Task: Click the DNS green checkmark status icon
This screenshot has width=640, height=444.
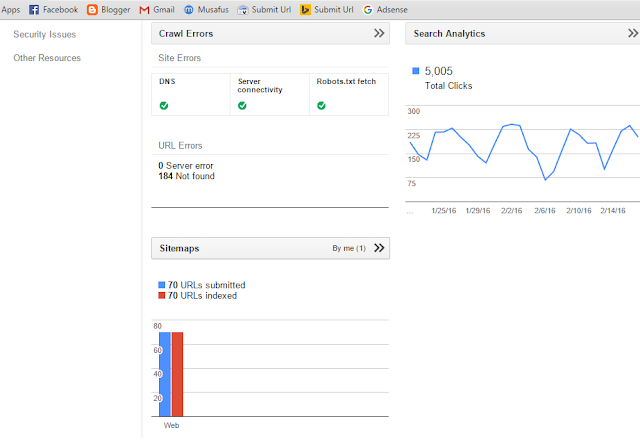Action: tap(164, 106)
